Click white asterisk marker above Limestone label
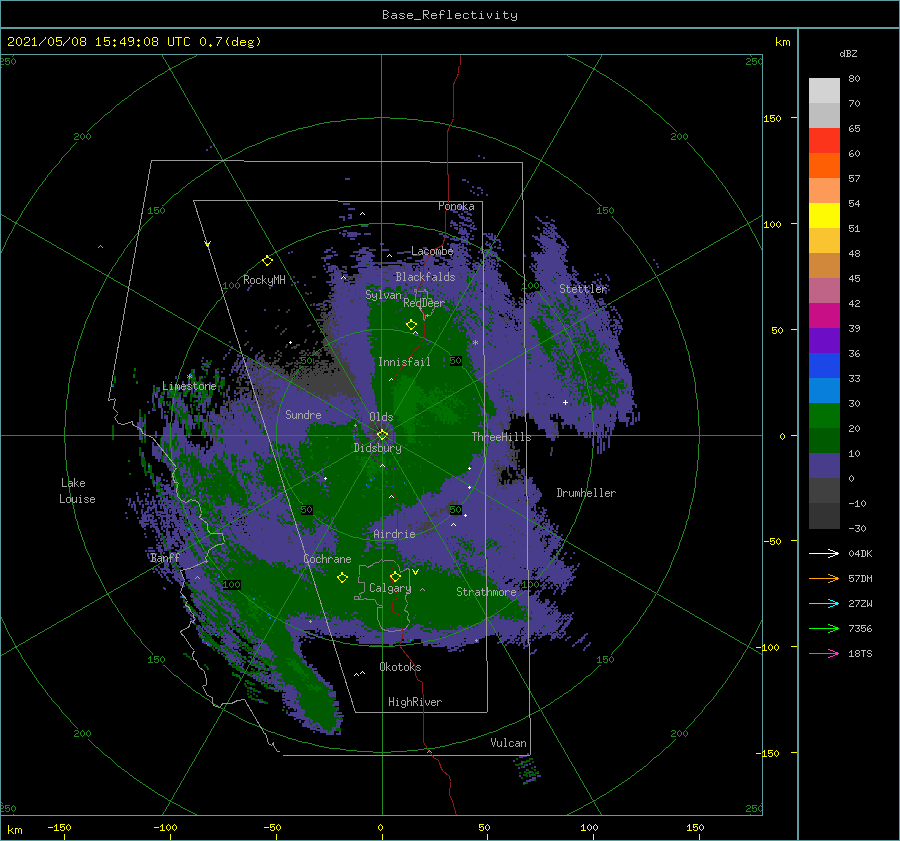 click(x=189, y=377)
